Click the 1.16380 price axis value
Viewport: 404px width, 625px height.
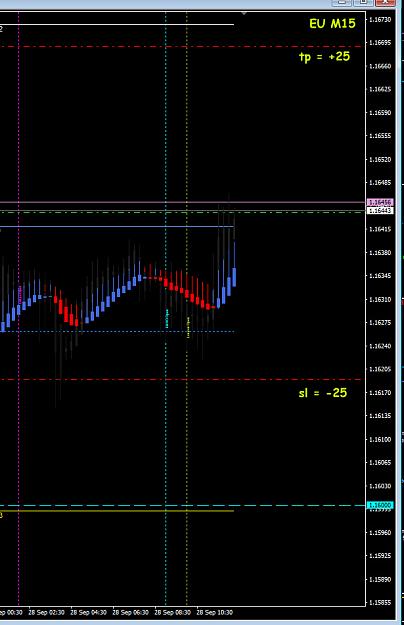380,253
